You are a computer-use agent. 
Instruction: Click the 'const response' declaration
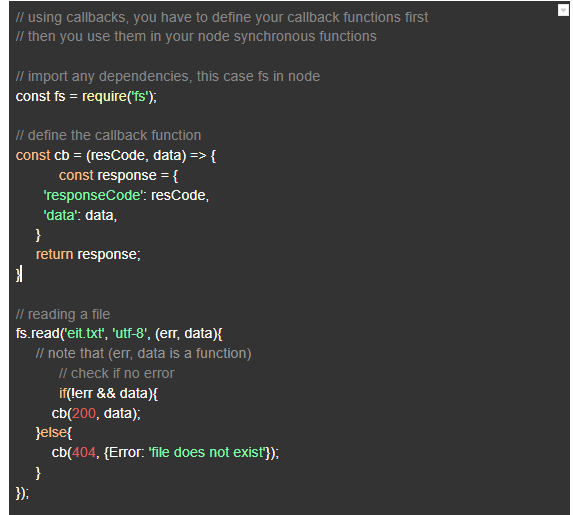pos(118,175)
